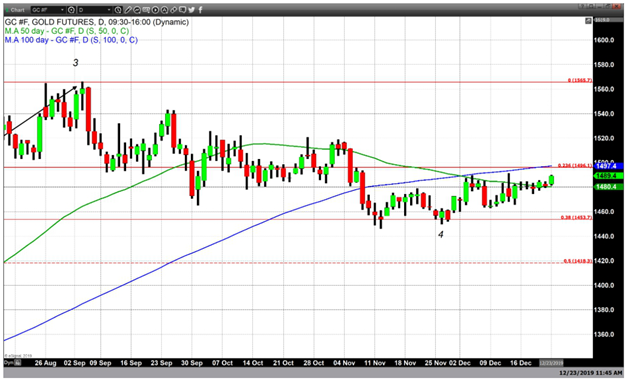The height and width of the screenshot is (382, 628).
Task: Click the Twitter share icon
Action: [x=191, y=10]
